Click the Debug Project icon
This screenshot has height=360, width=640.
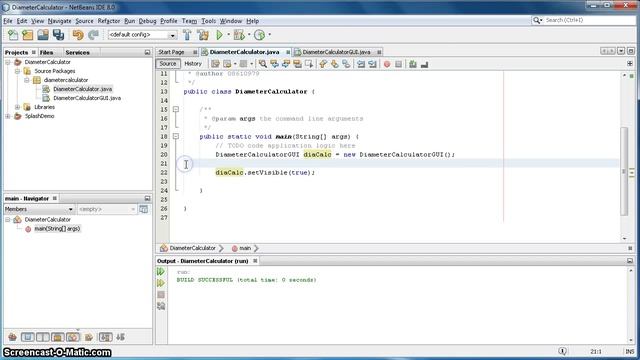[x=239, y=35]
